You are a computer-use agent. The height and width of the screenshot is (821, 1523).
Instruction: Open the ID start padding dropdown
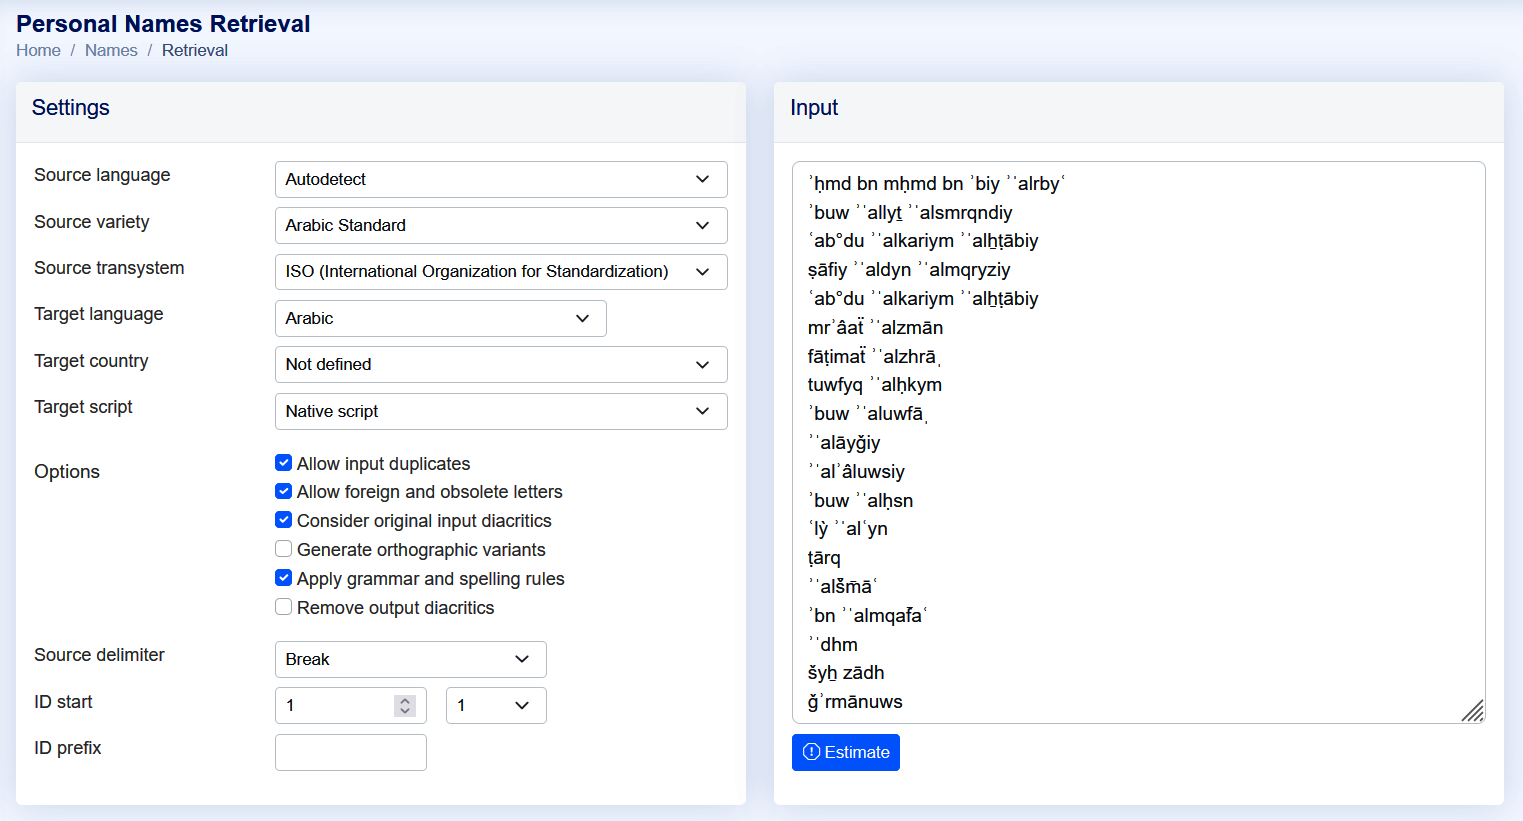pyautogui.click(x=496, y=705)
